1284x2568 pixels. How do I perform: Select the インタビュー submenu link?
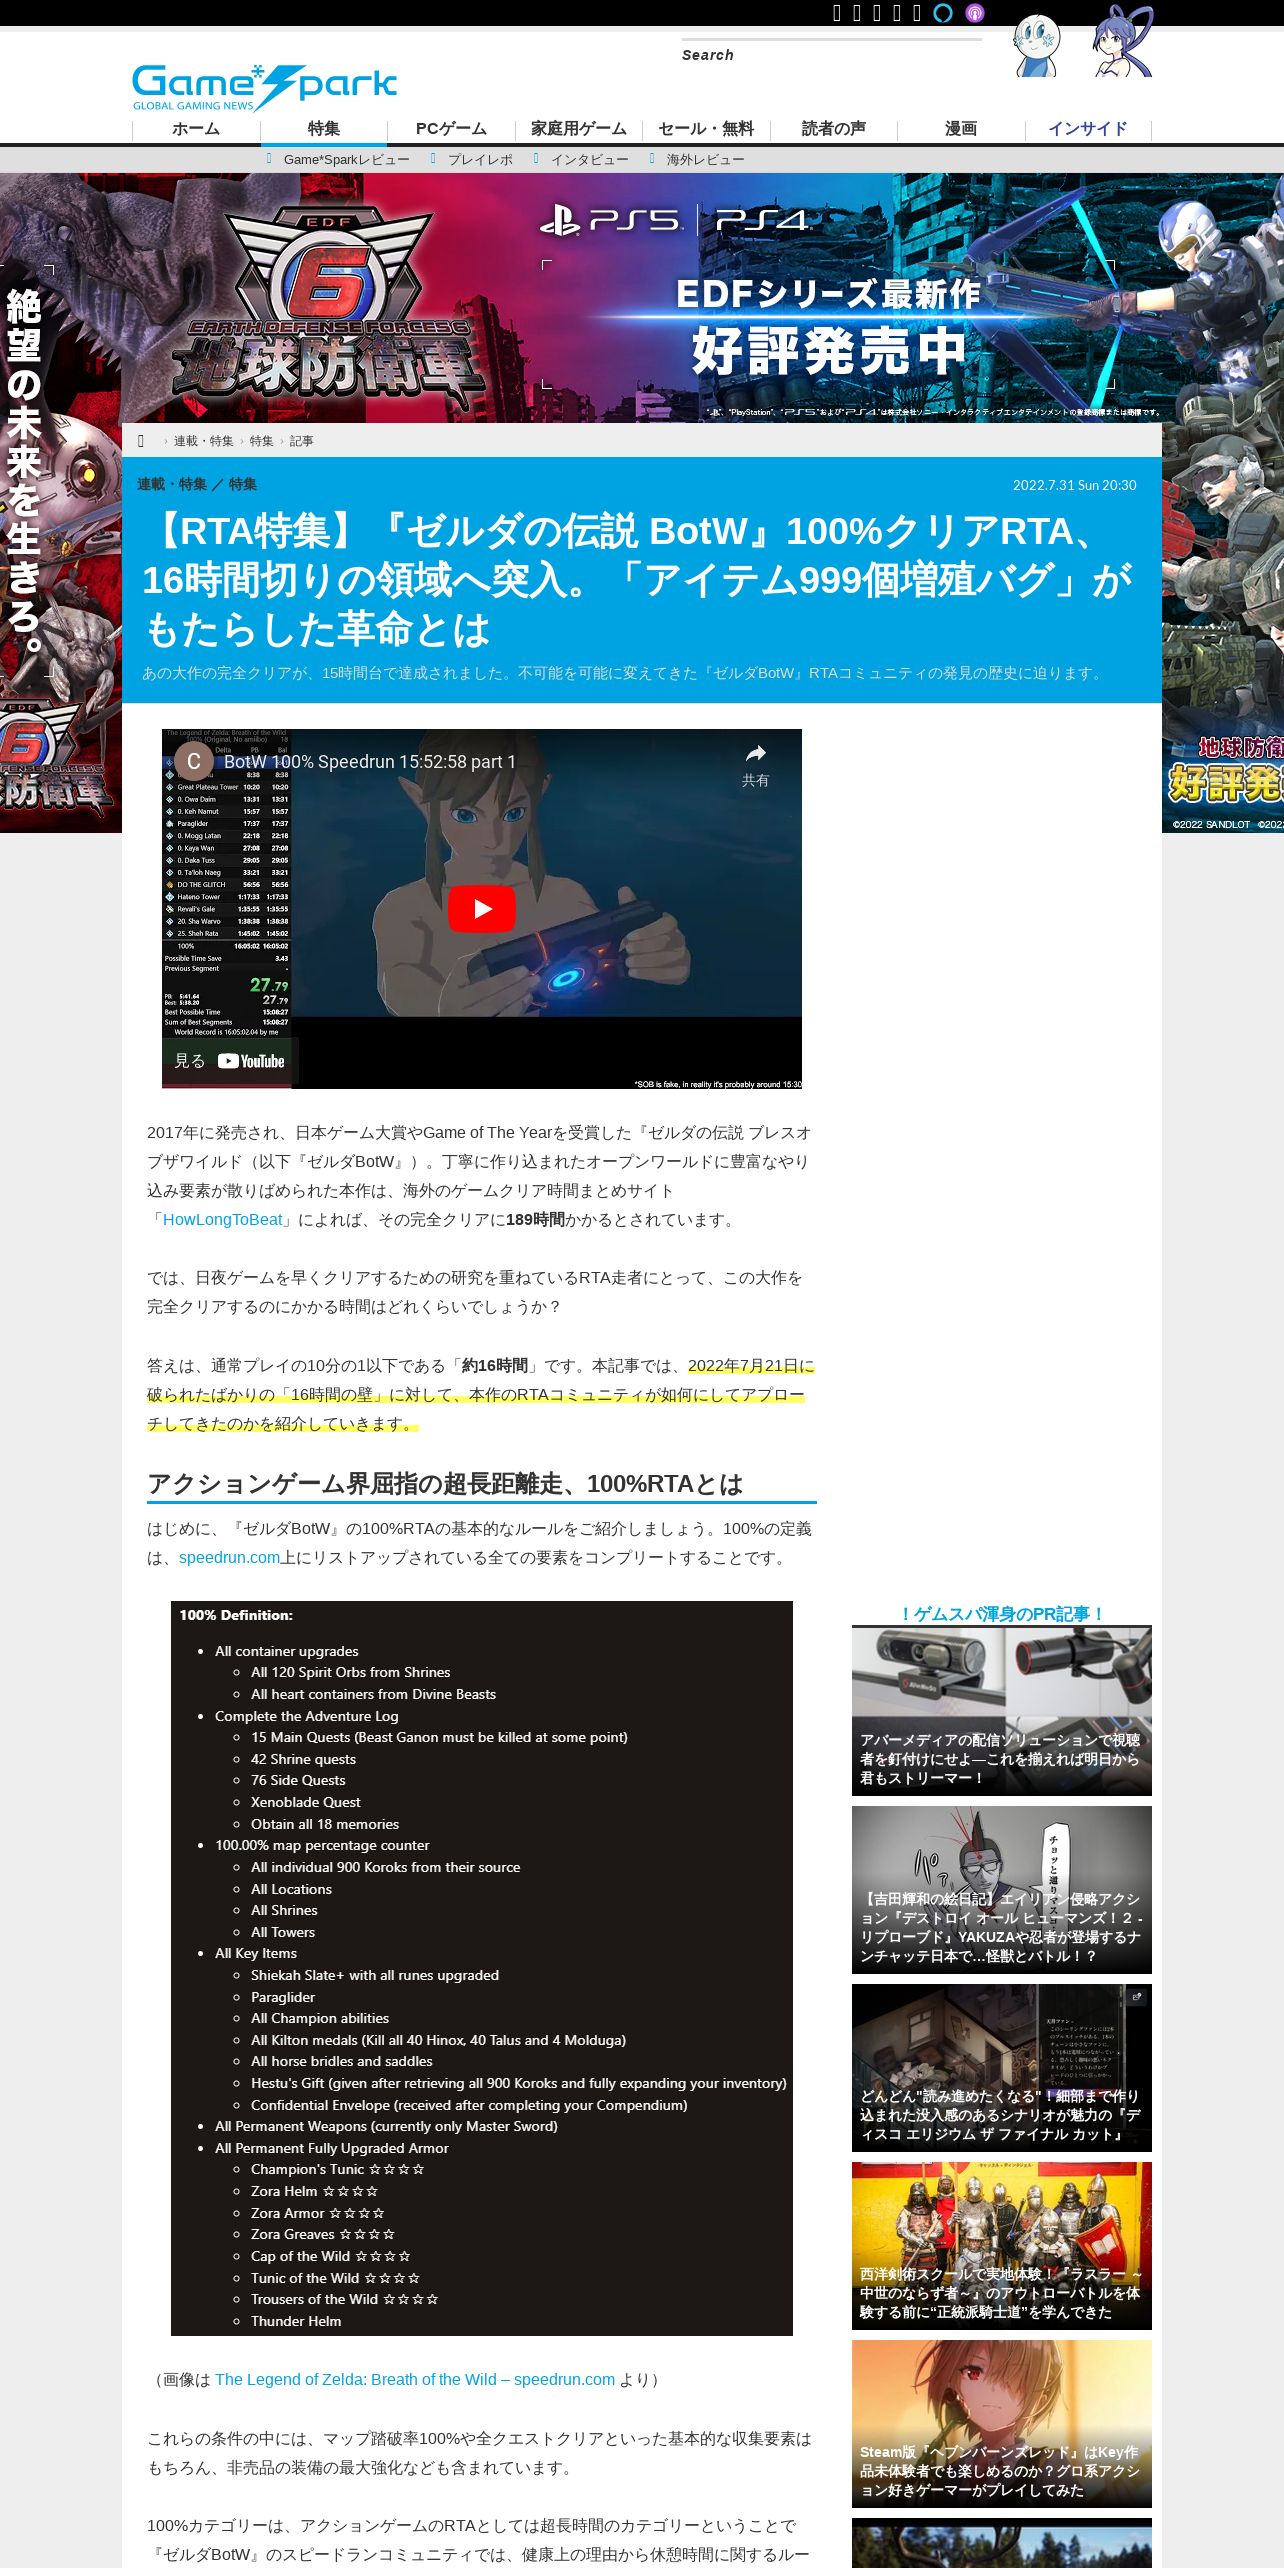[x=590, y=160]
